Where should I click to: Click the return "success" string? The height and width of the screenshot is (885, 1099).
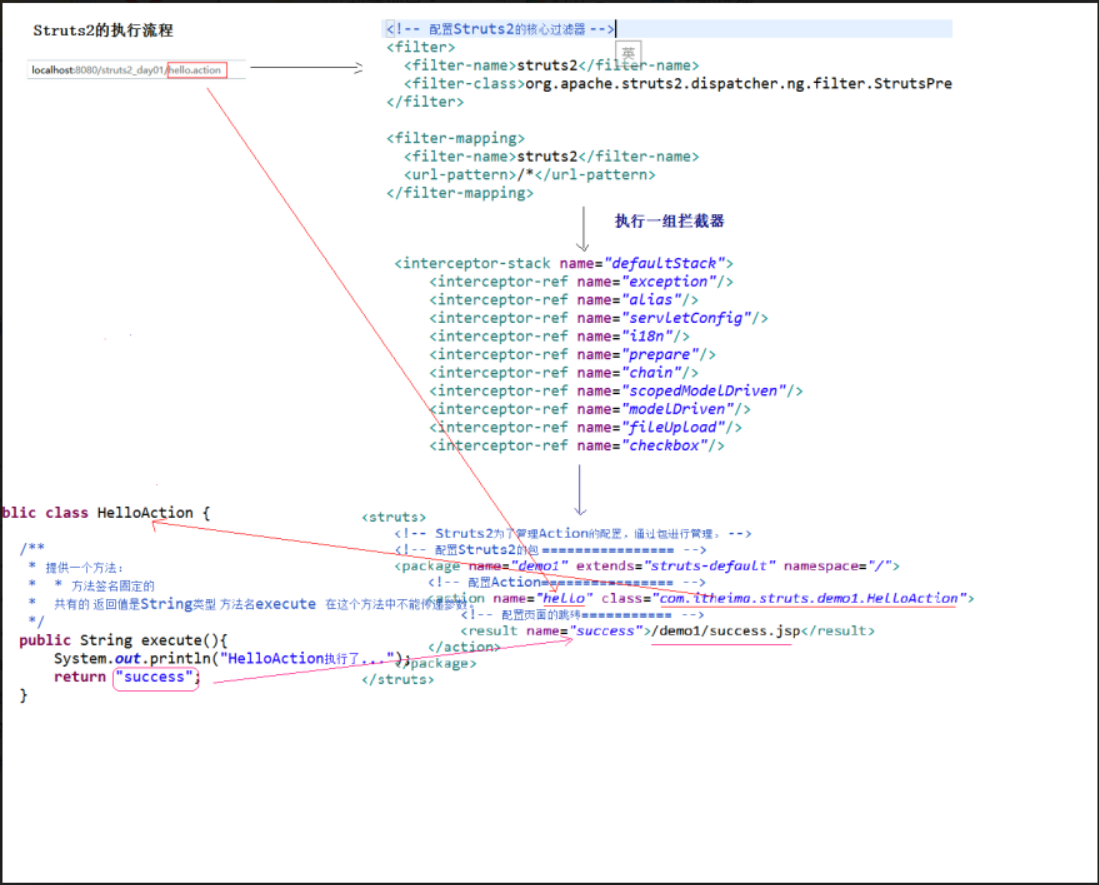pyautogui.click(x=155, y=677)
